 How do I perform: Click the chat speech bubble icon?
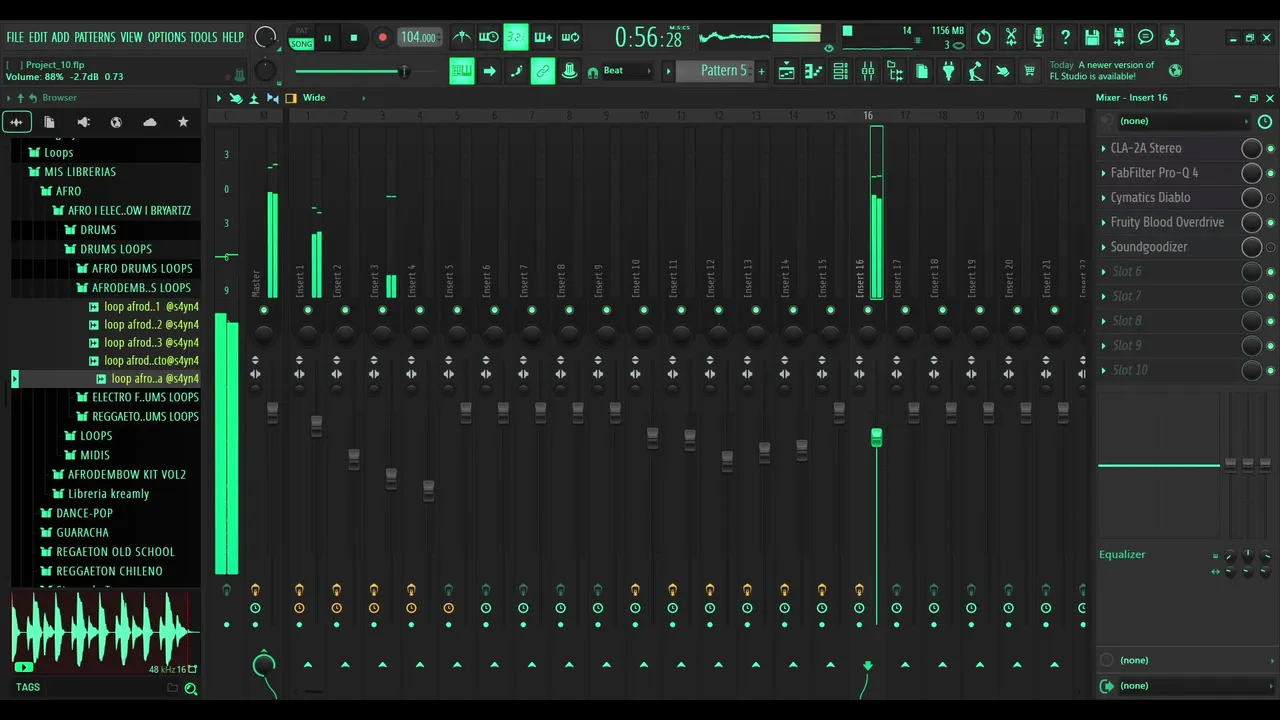(1146, 37)
